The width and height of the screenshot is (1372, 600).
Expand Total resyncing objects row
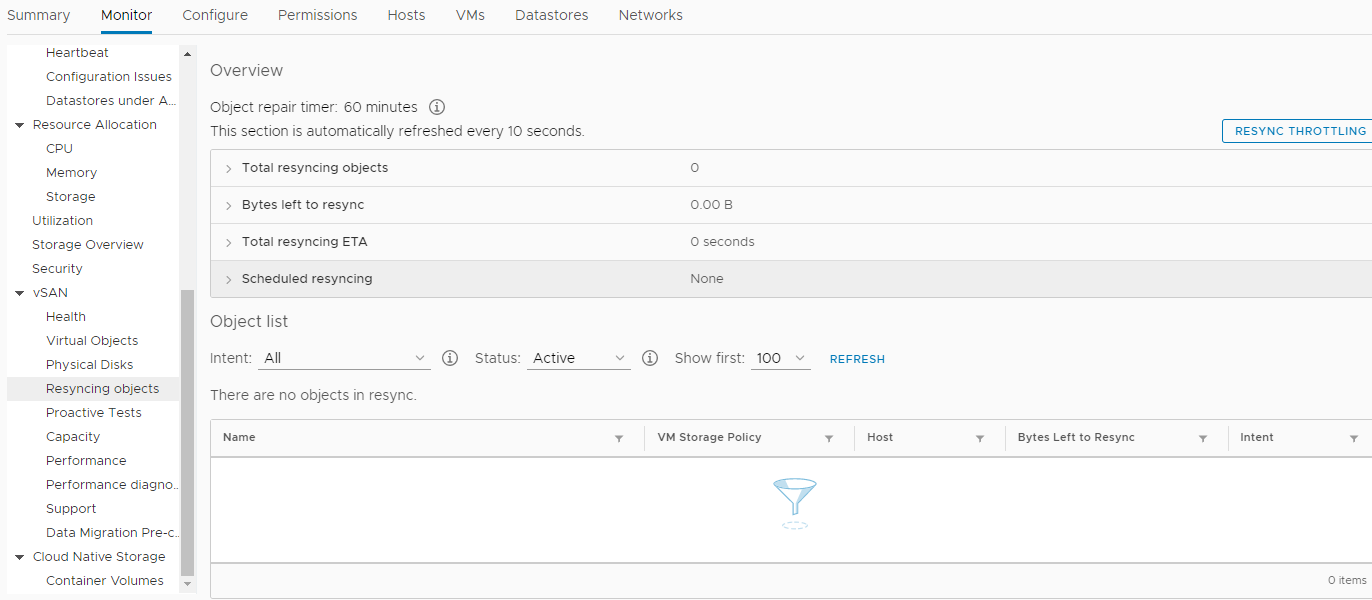click(228, 168)
